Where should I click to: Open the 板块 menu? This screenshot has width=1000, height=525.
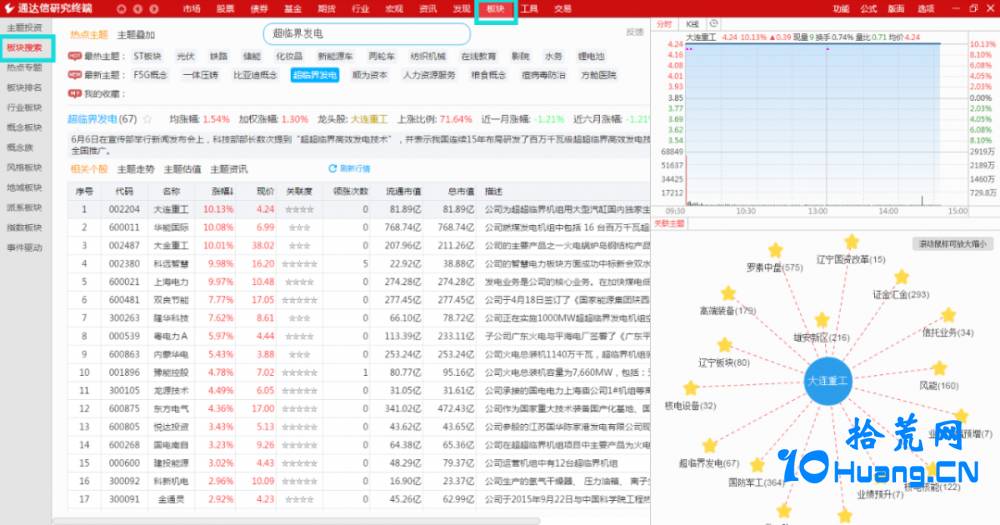496,9
